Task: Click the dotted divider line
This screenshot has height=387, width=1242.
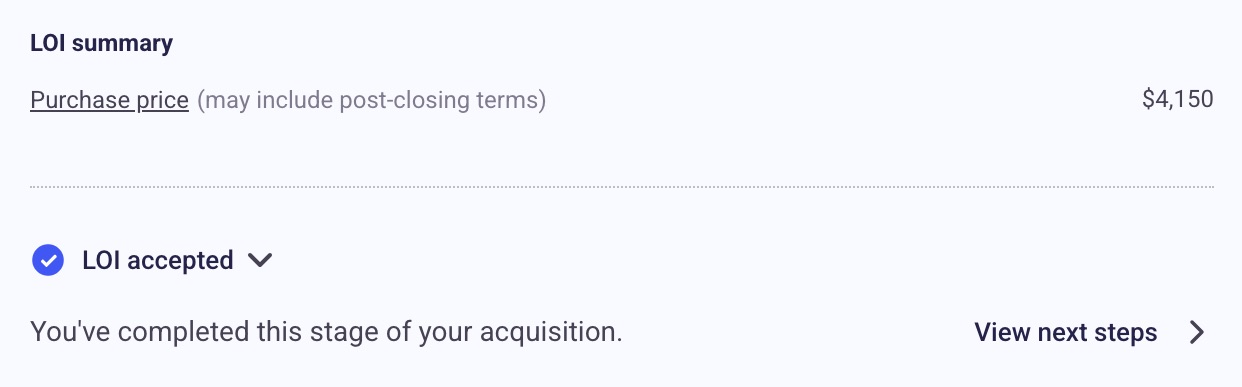Action: coord(622,187)
